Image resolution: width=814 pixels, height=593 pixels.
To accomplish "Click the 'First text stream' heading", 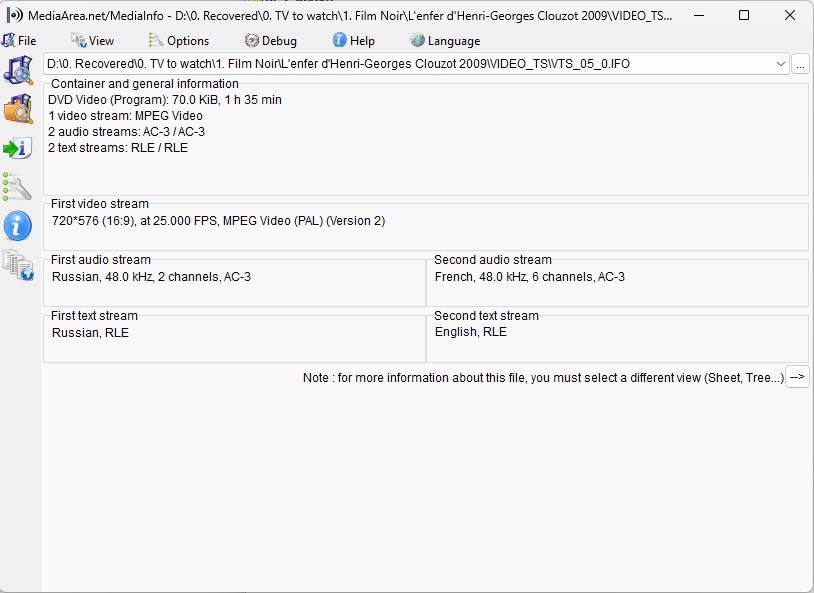I will [x=94, y=316].
